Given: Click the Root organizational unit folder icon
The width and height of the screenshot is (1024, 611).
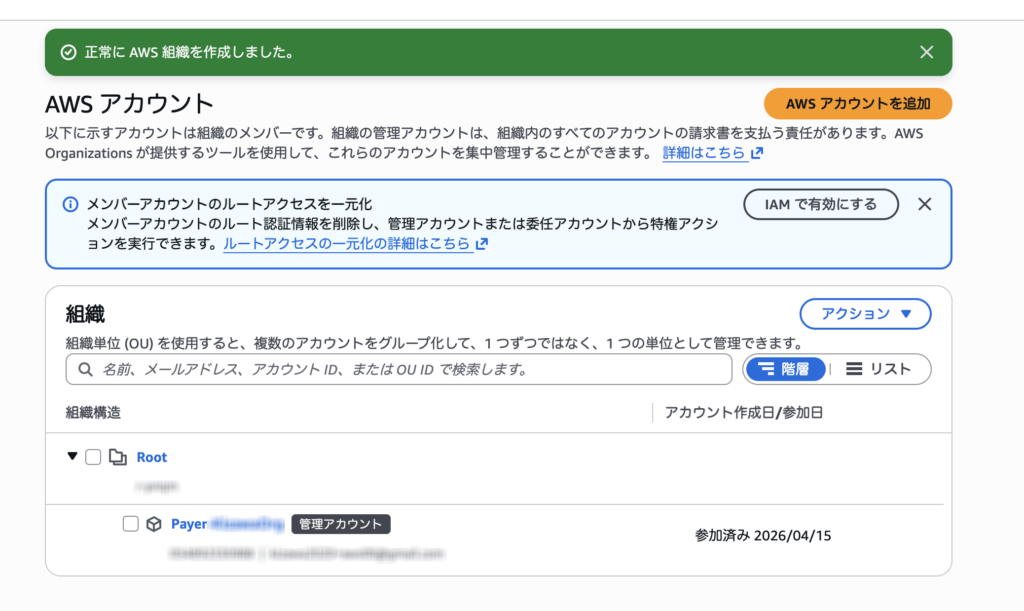Looking at the screenshot, I should (118, 457).
